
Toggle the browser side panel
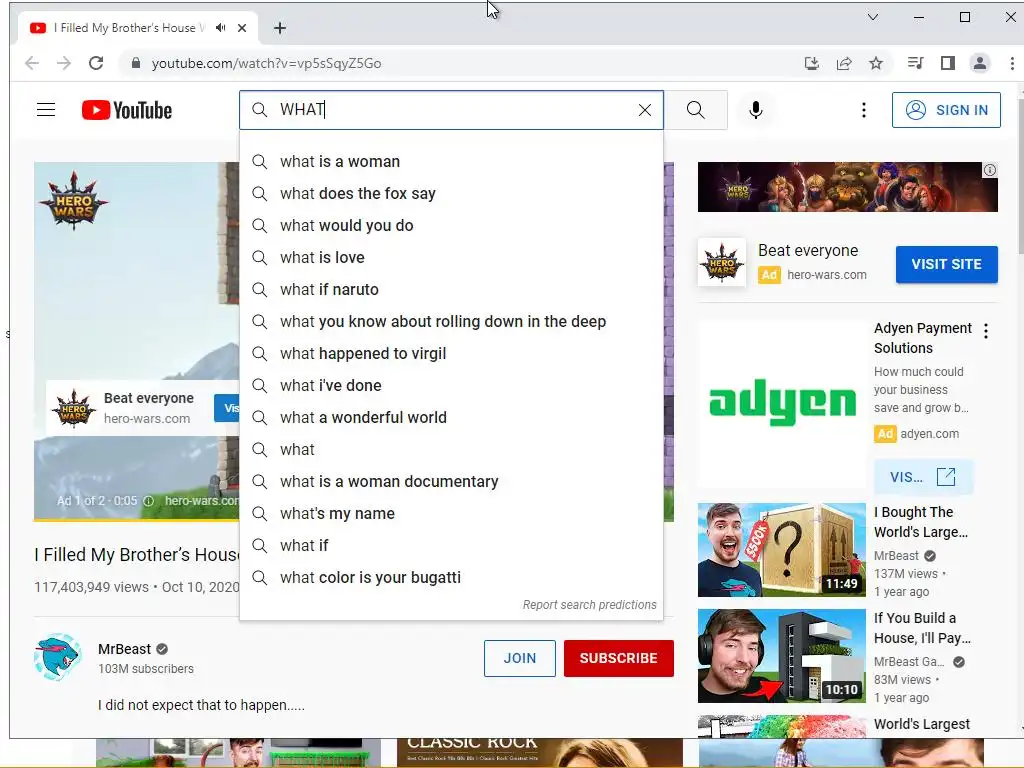click(948, 63)
